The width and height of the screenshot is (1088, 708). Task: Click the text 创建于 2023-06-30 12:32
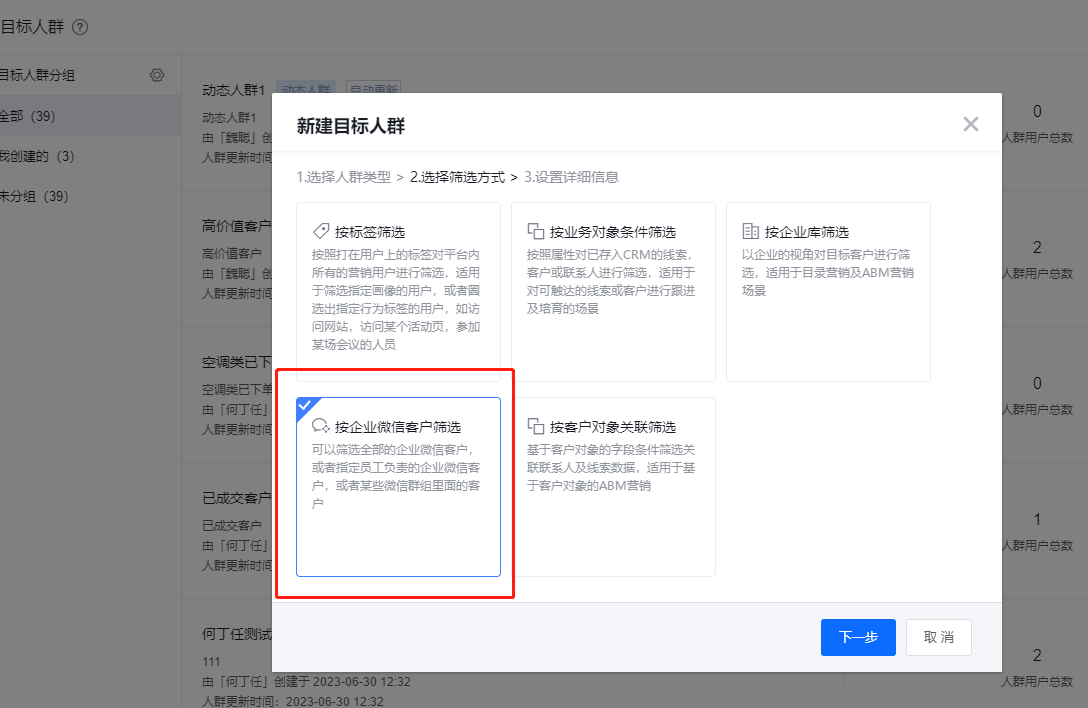341,682
